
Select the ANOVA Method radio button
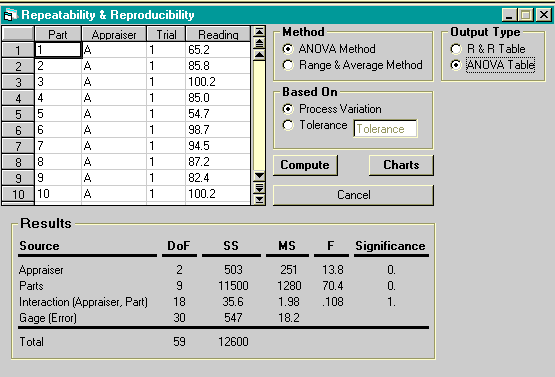(288, 49)
